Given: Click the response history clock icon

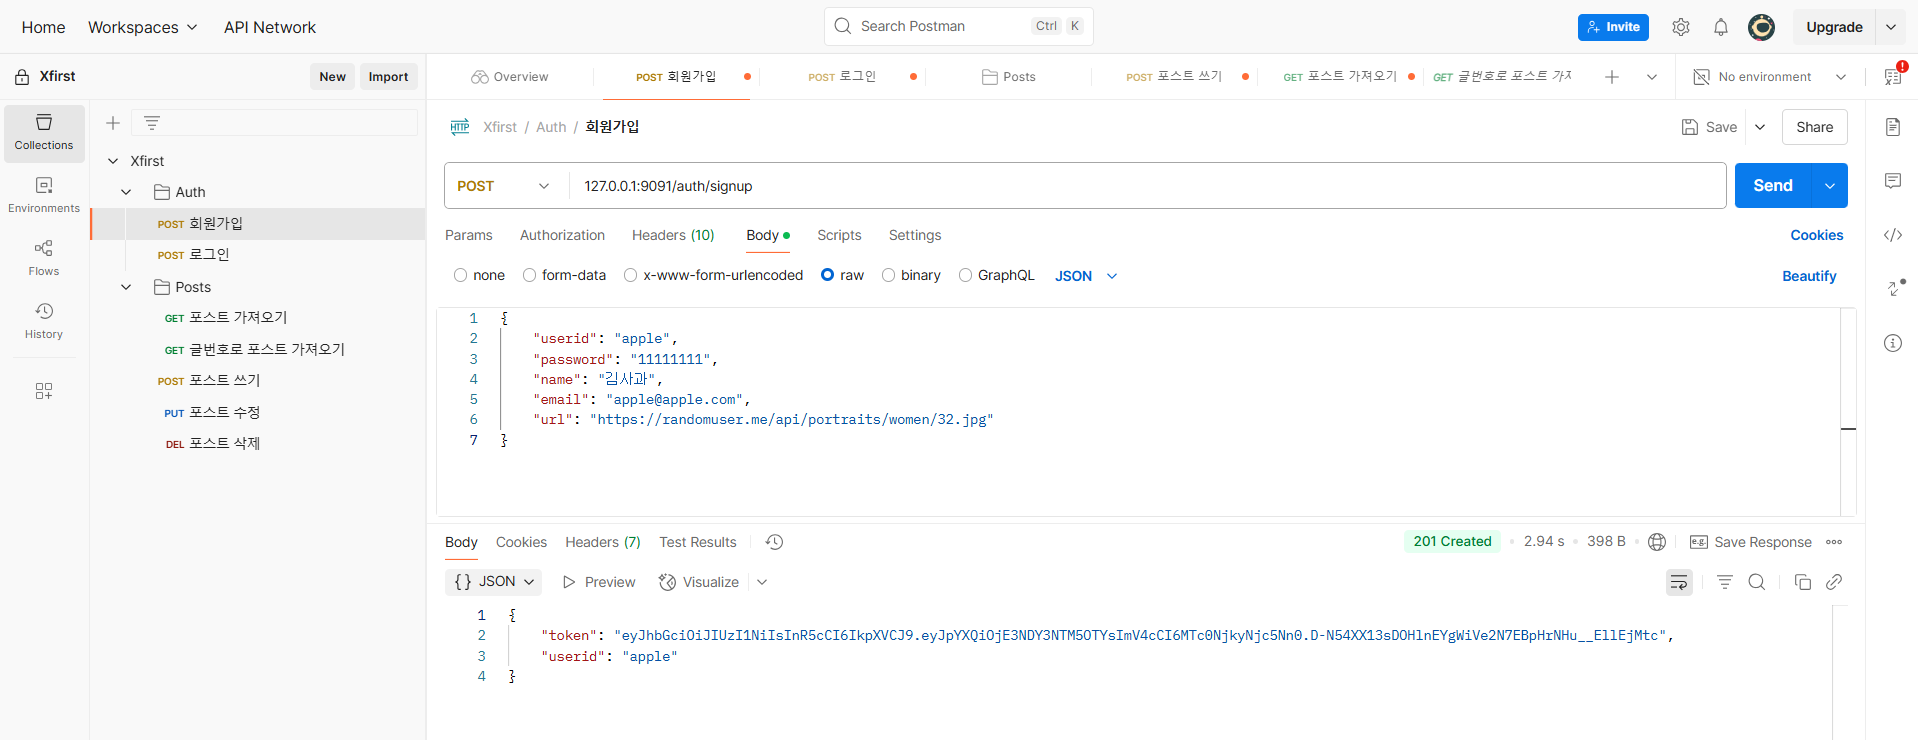Looking at the screenshot, I should [774, 542].
